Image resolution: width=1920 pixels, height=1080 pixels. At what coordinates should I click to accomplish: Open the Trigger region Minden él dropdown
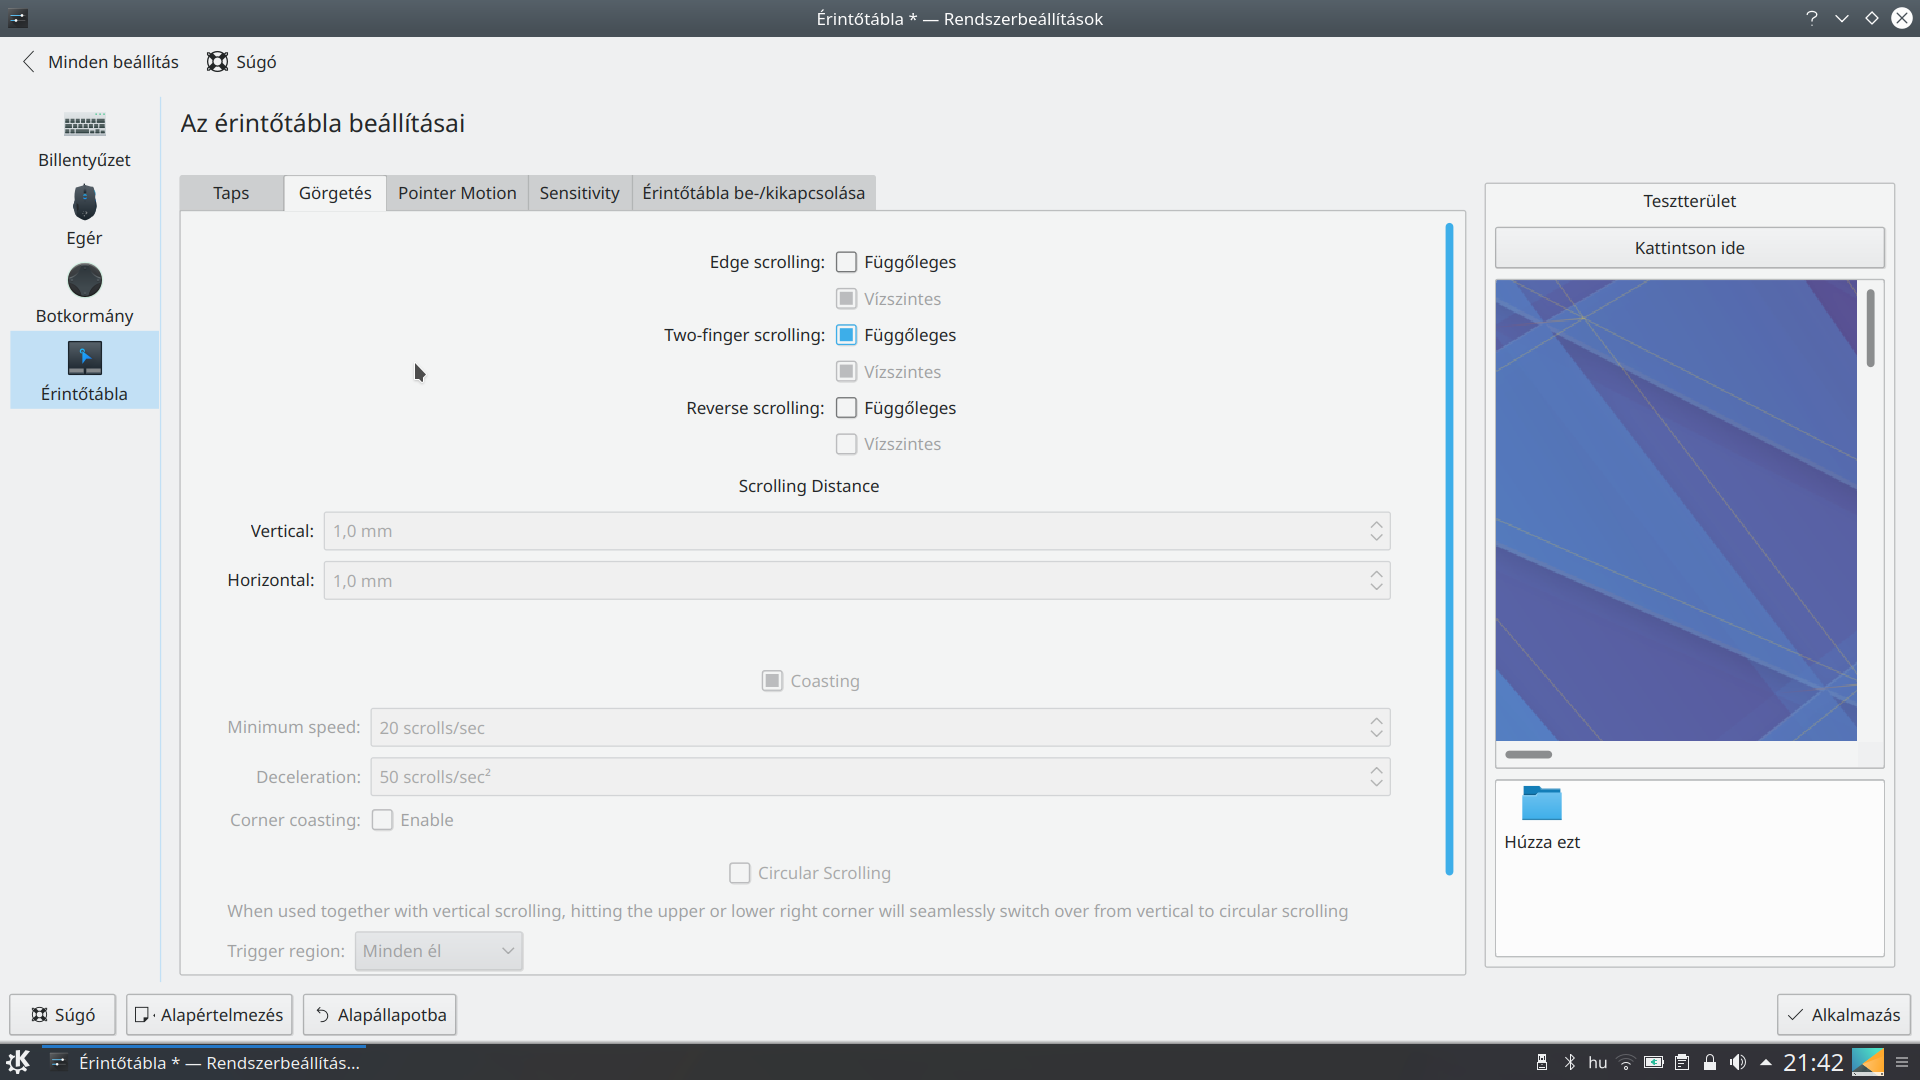coord(438,951)
